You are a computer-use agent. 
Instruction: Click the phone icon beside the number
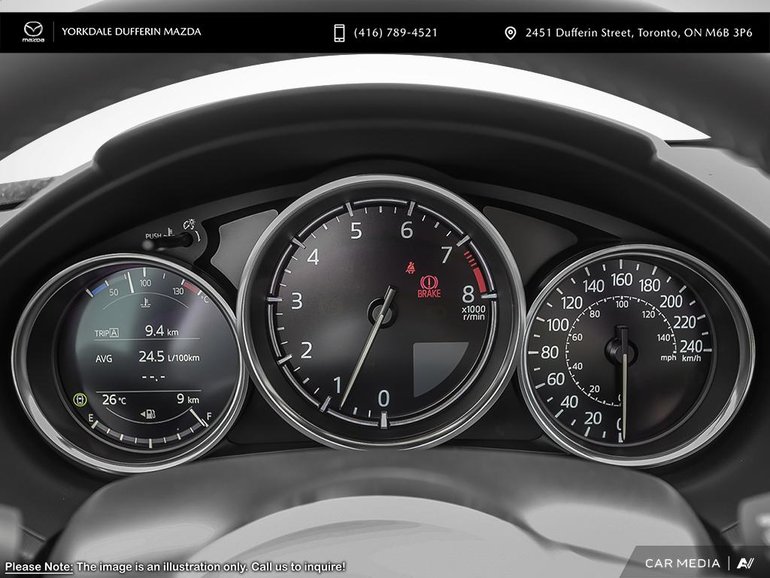(340, 33)
